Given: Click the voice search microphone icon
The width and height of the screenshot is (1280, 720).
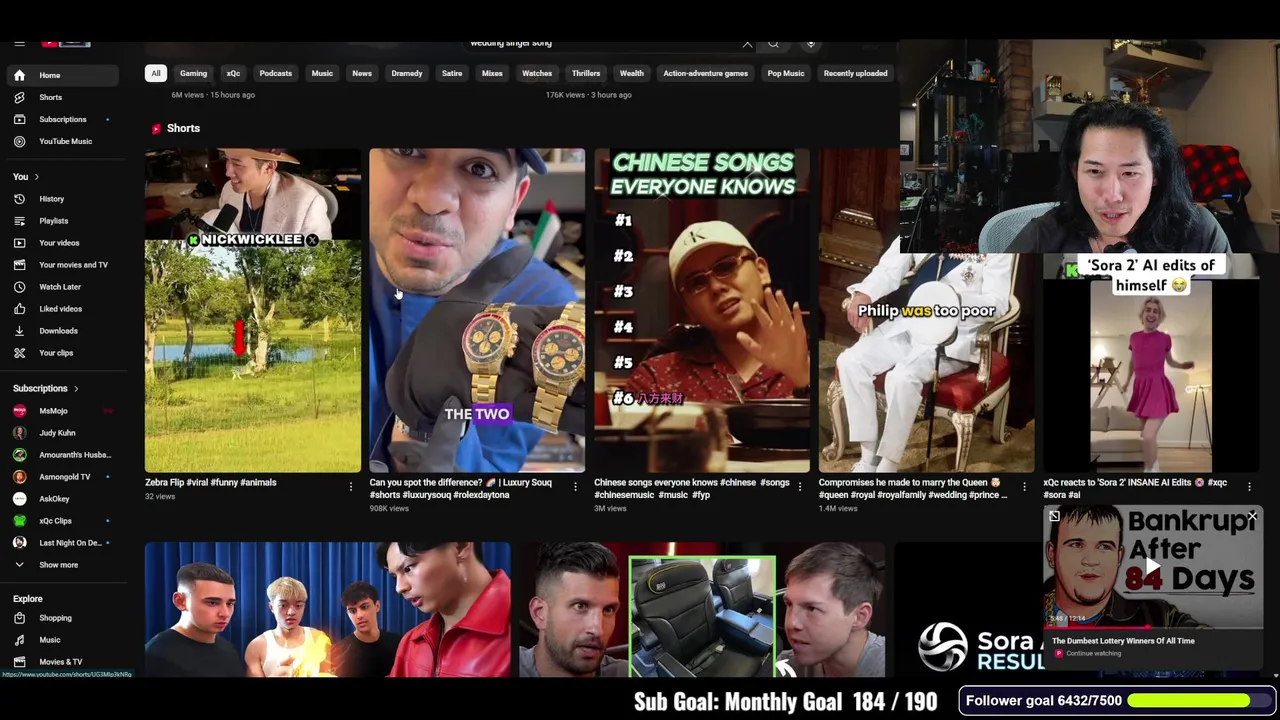Looking at the screenshot, I should 811,44.
